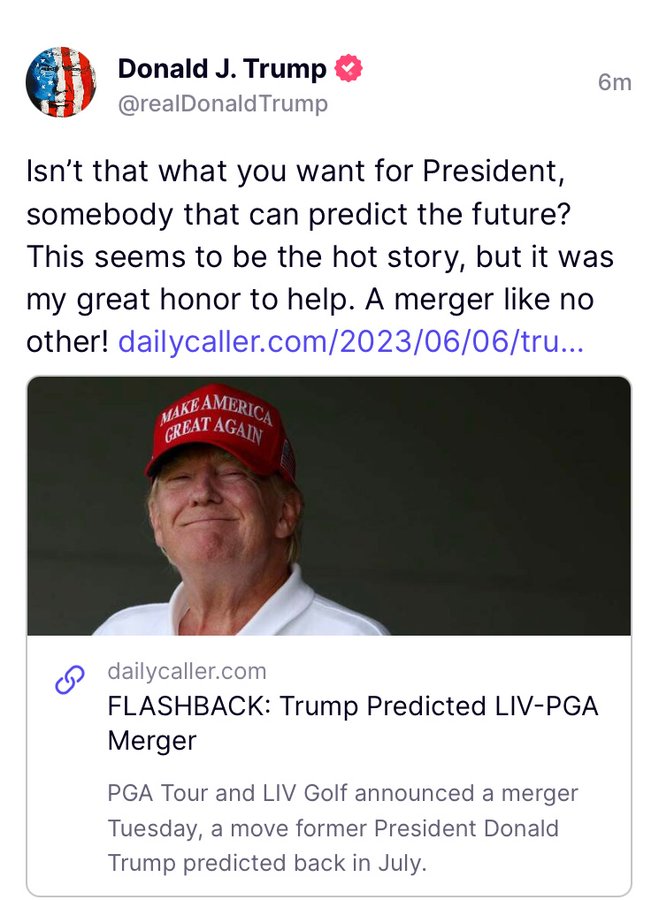Click the PGA Tour and LIV Golf description
Screen dimensions: 659x900
click(x=343, y=828)
